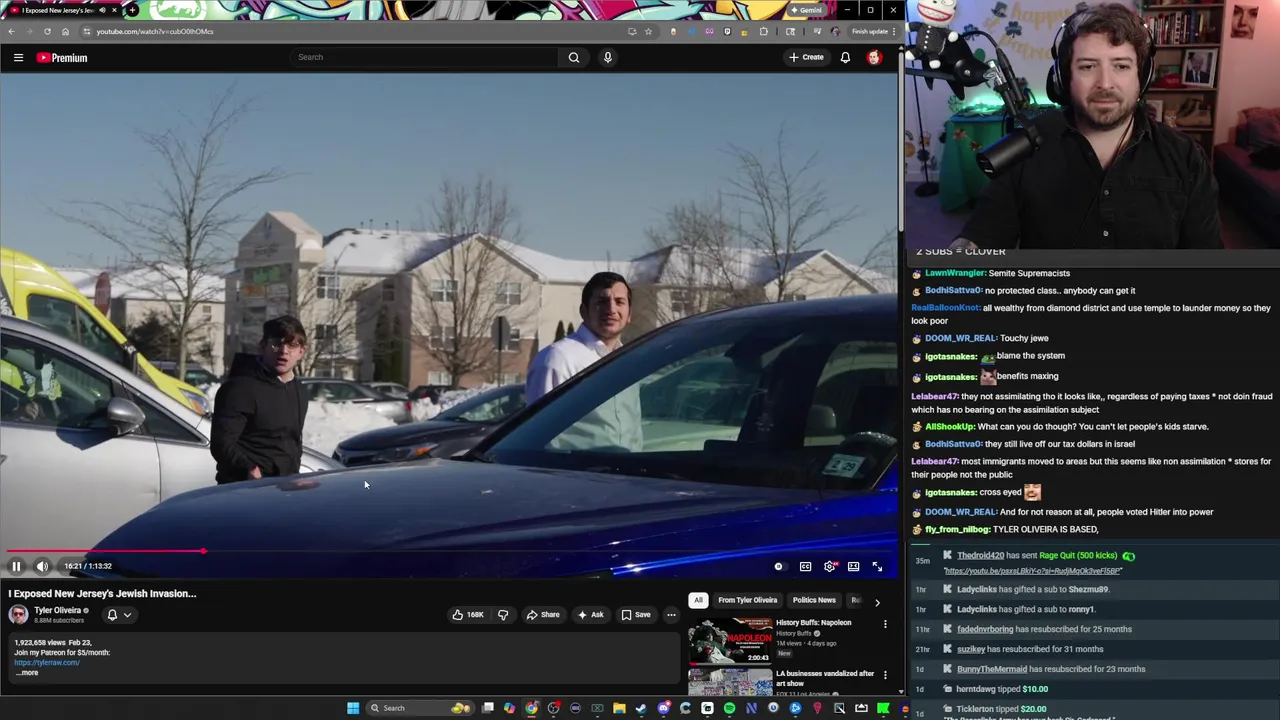Open the YouTube hamburger guide menu

point(18,58)
